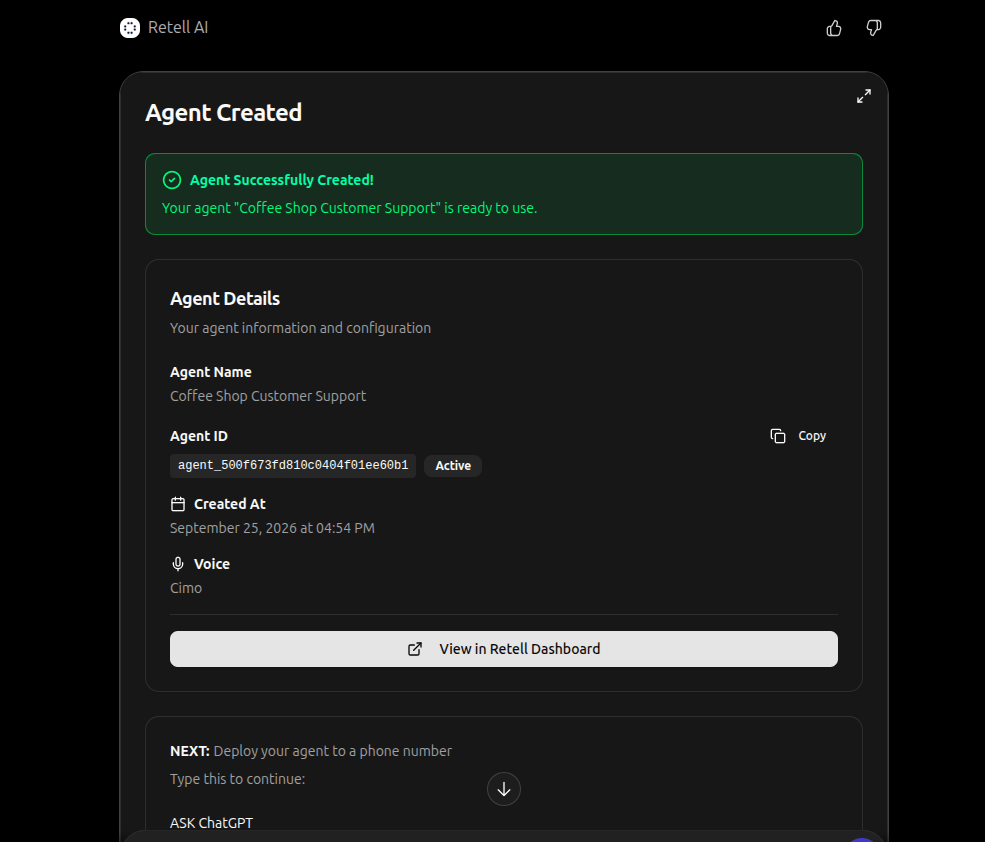Click the 'September 25, 2026 at 04:54 PM' date

pos(272,528)
